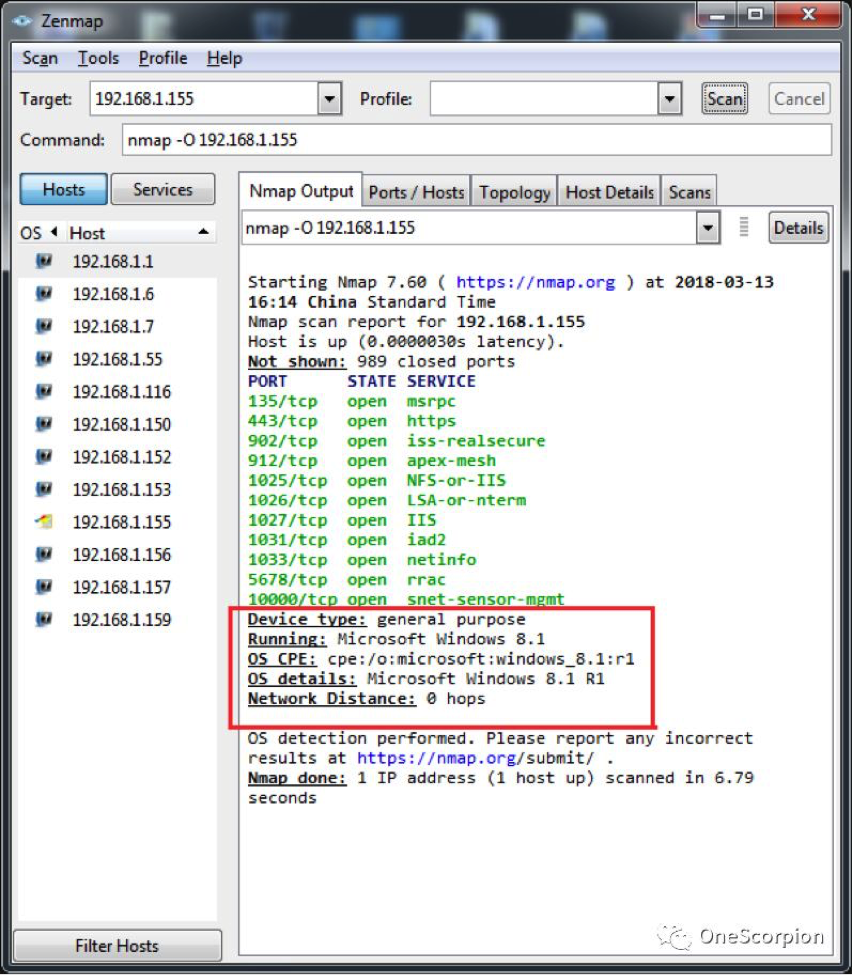The height and width of the screenshot is (975, 852).
Task: Open the Profile dropdown list
Action: pyautogui.click(x=670, y=98)
